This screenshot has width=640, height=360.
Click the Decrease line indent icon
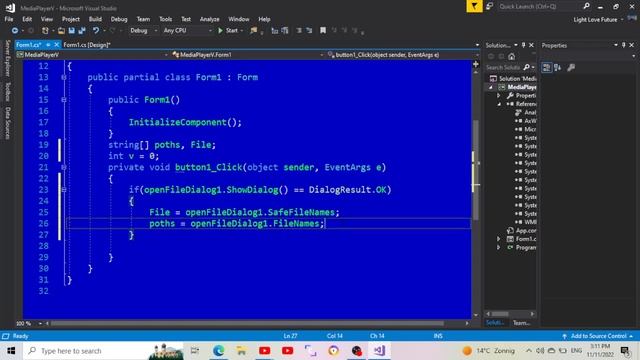[299, 31]
